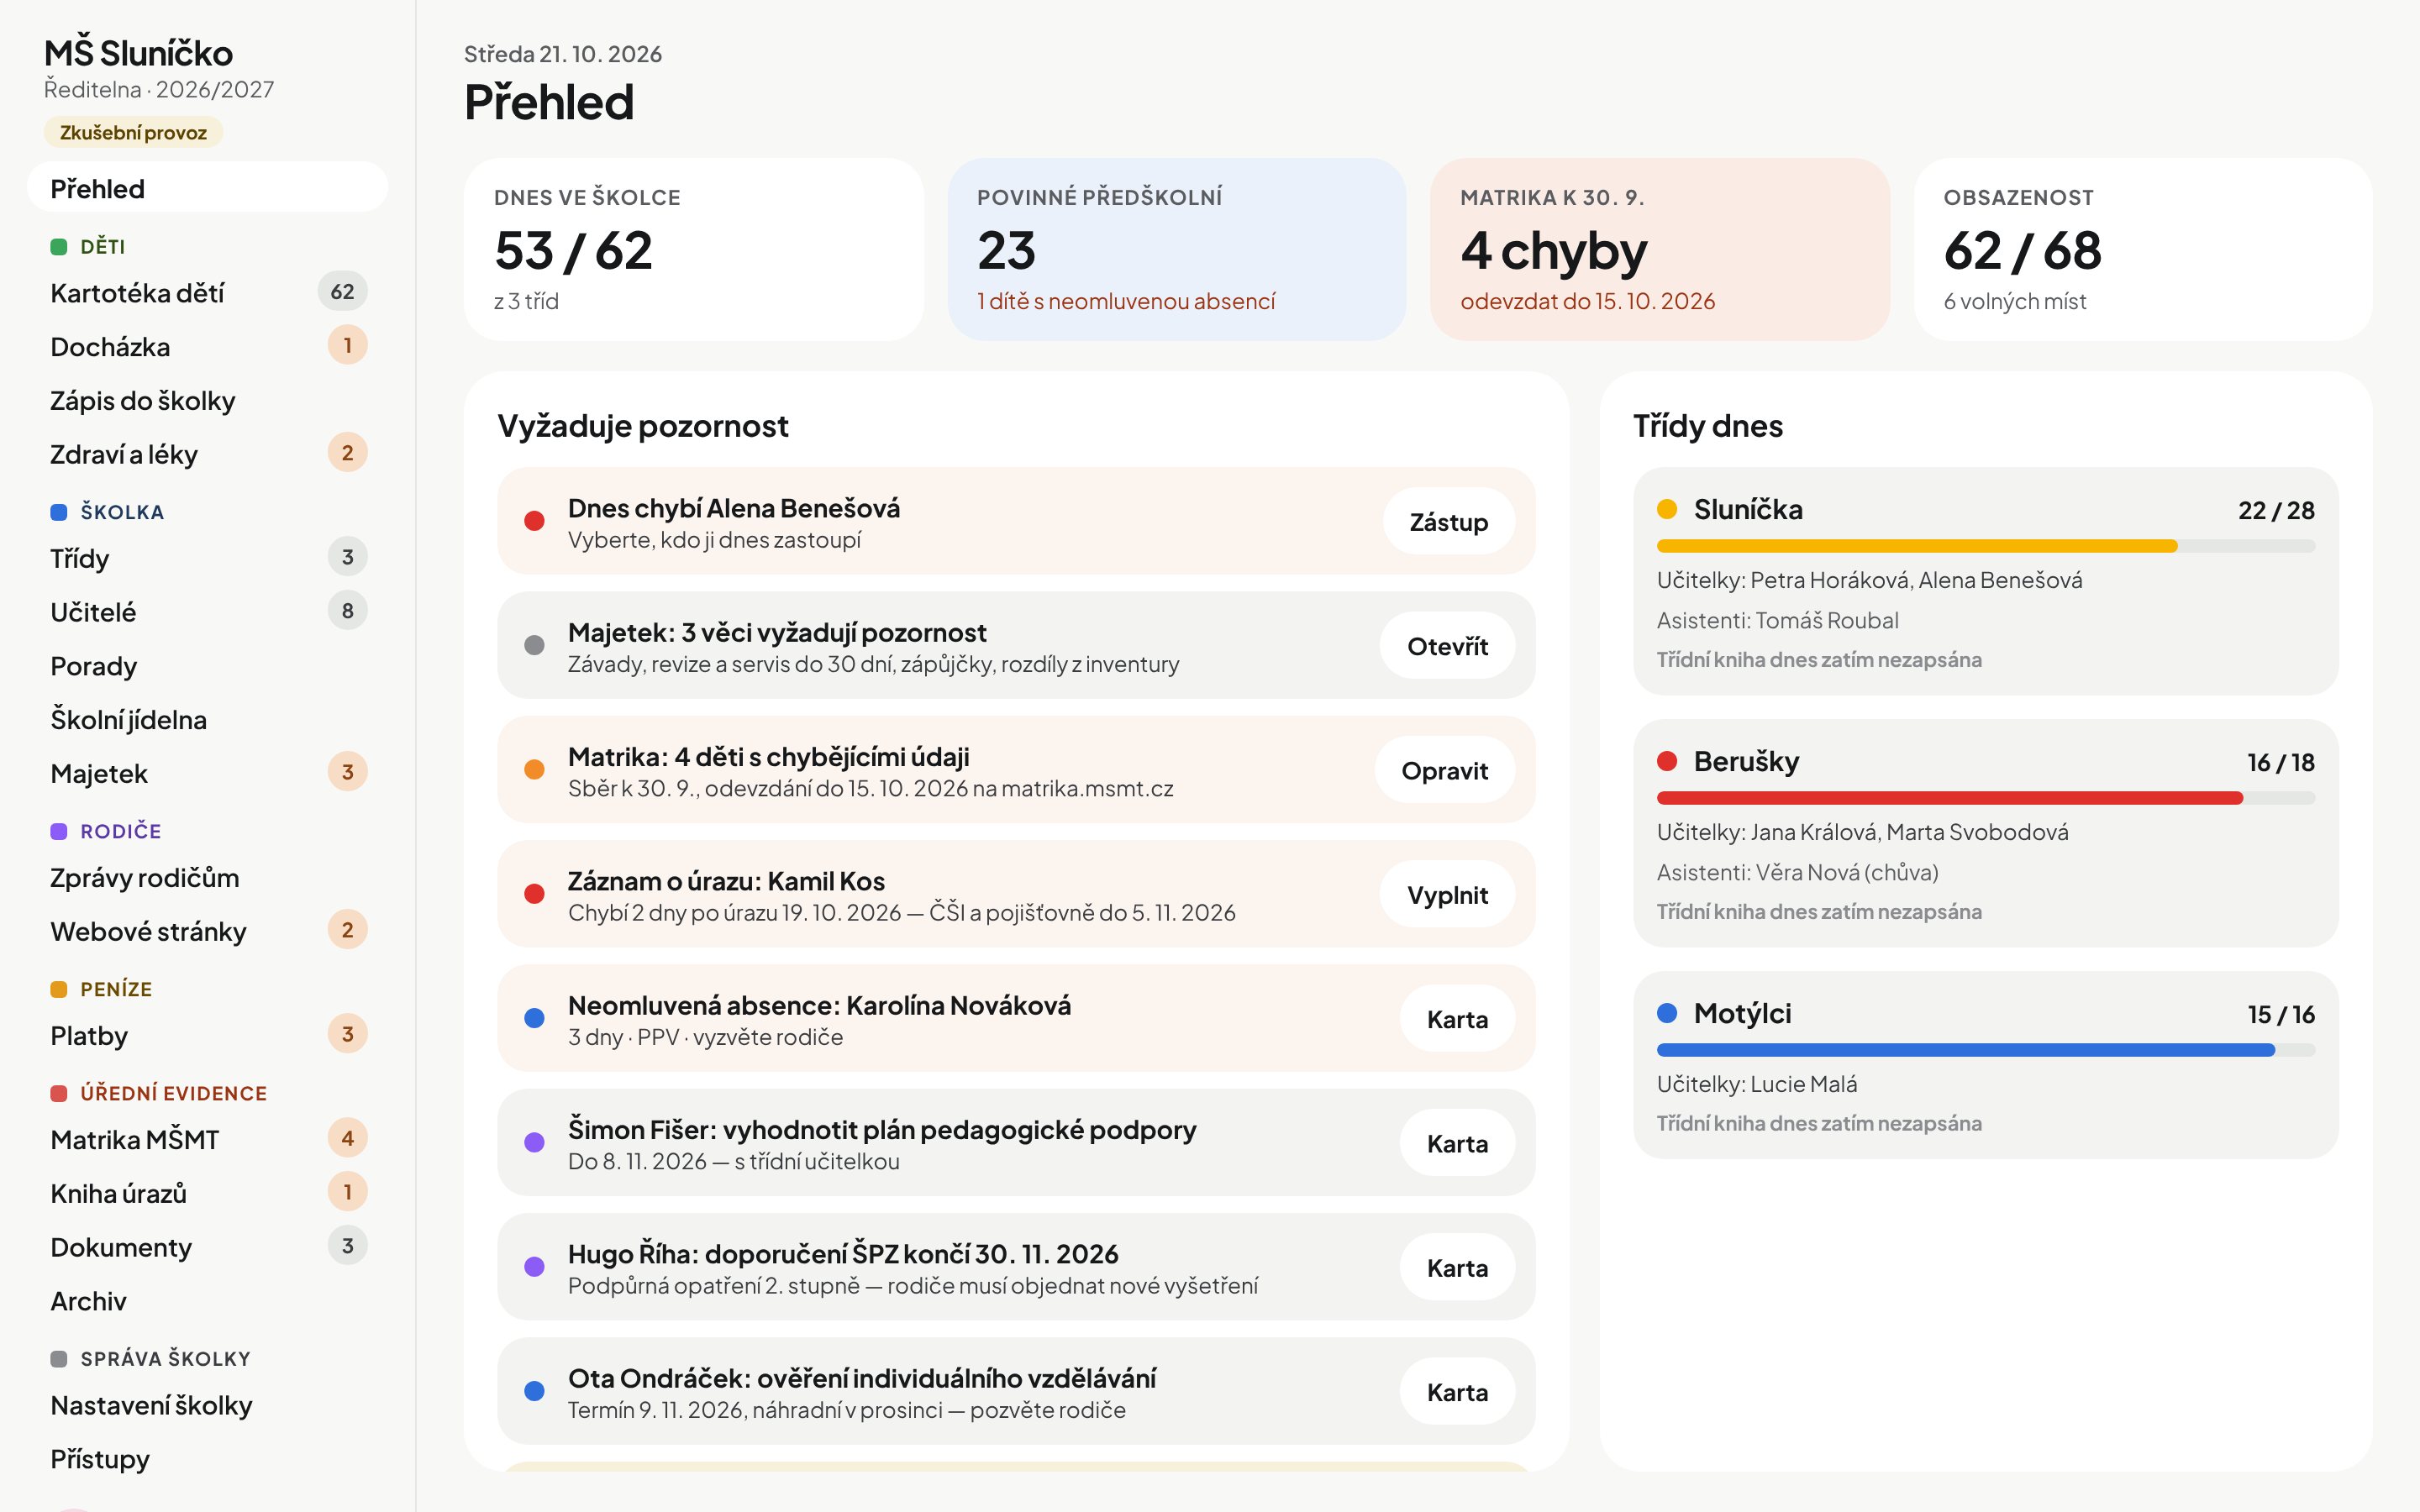2420x1512 pixels.
Task: Open the Obsazenost stat card
Action: pyautogui.click(x=2143, y=249)
